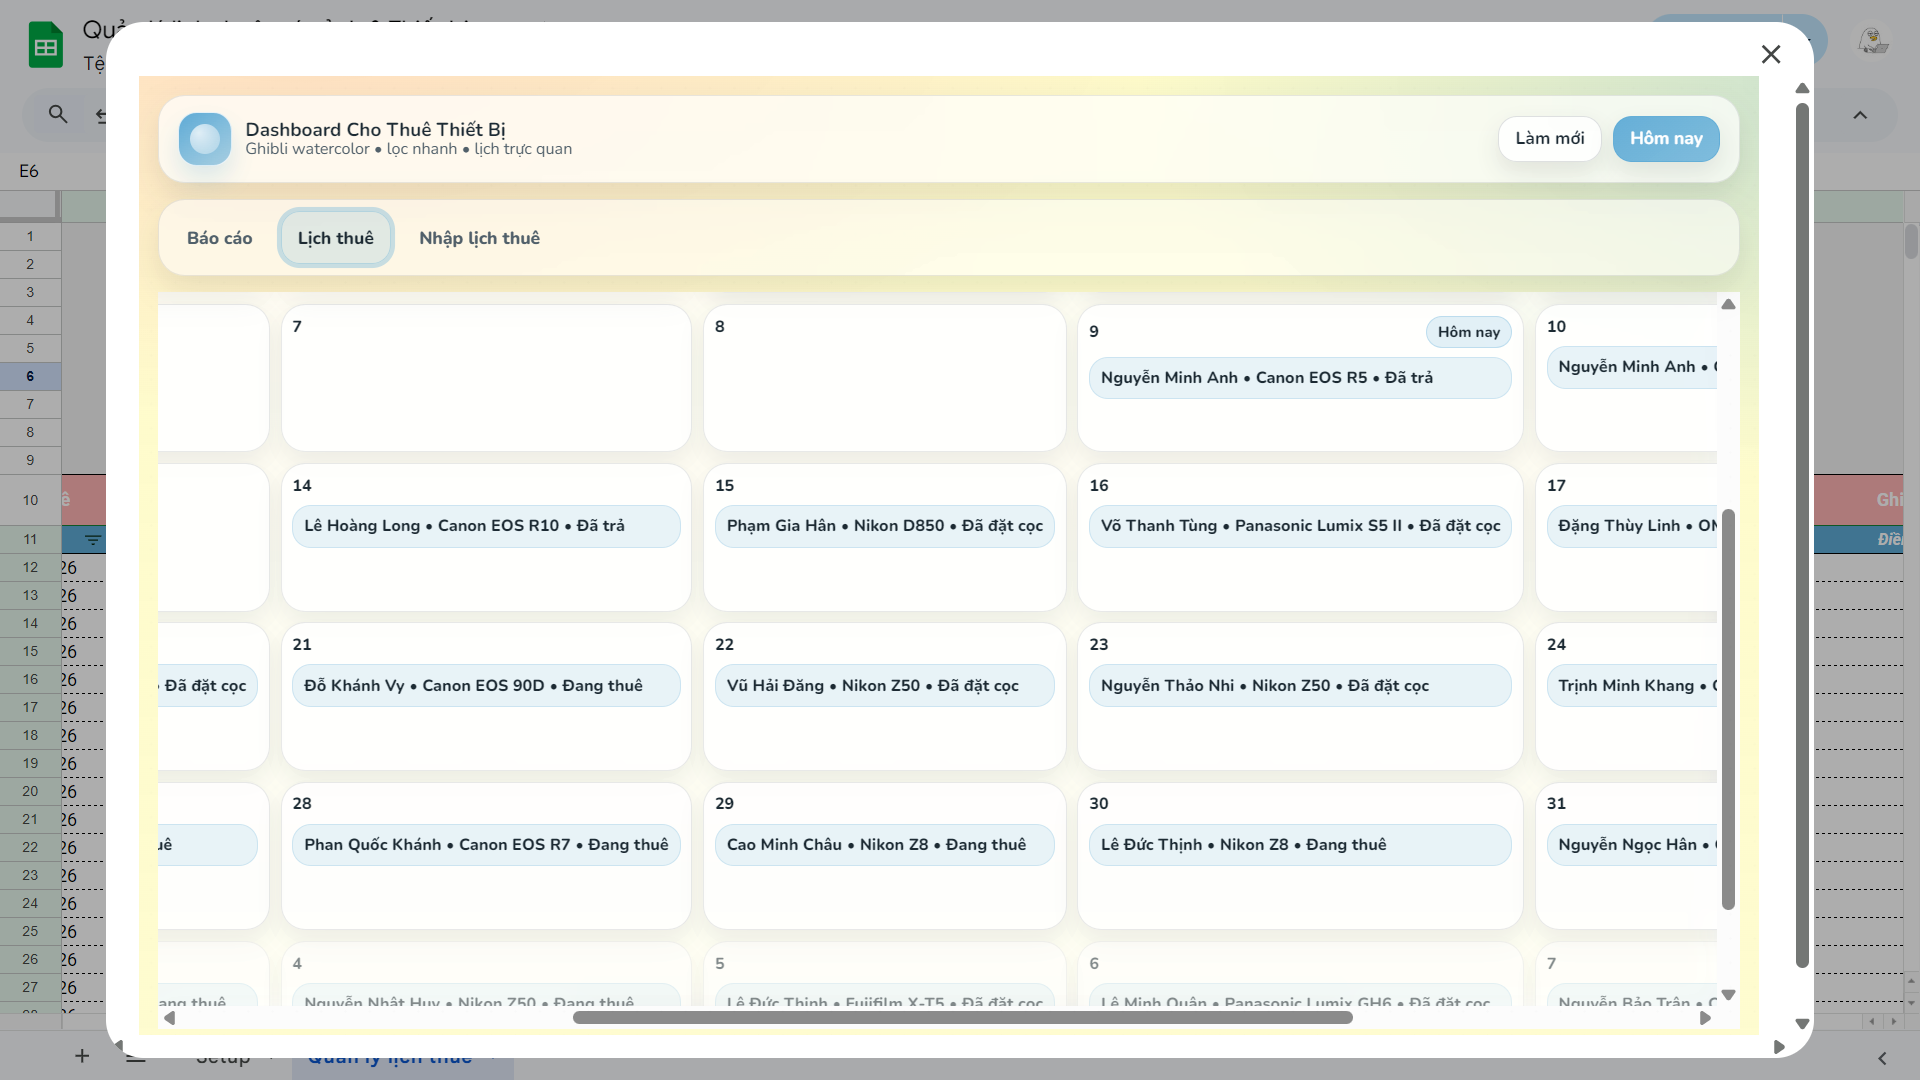1920x1080 pixels.
Task: Click the dialog scroll-down arrow
Action: (1802, 1024)
